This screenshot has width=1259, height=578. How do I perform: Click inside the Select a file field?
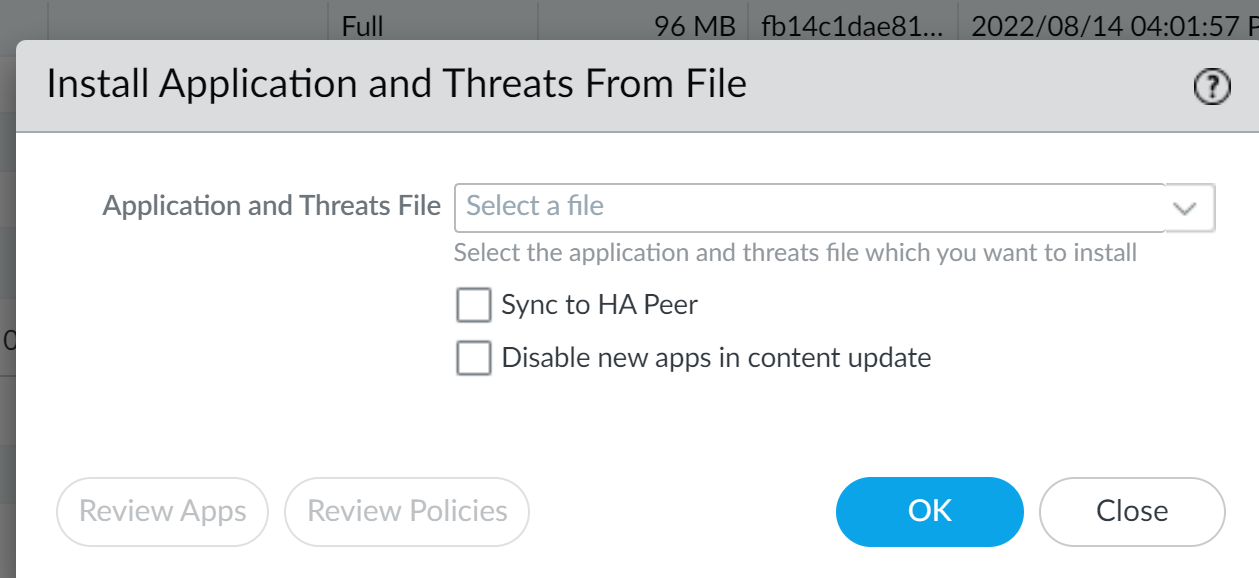[x=700, y=207]
